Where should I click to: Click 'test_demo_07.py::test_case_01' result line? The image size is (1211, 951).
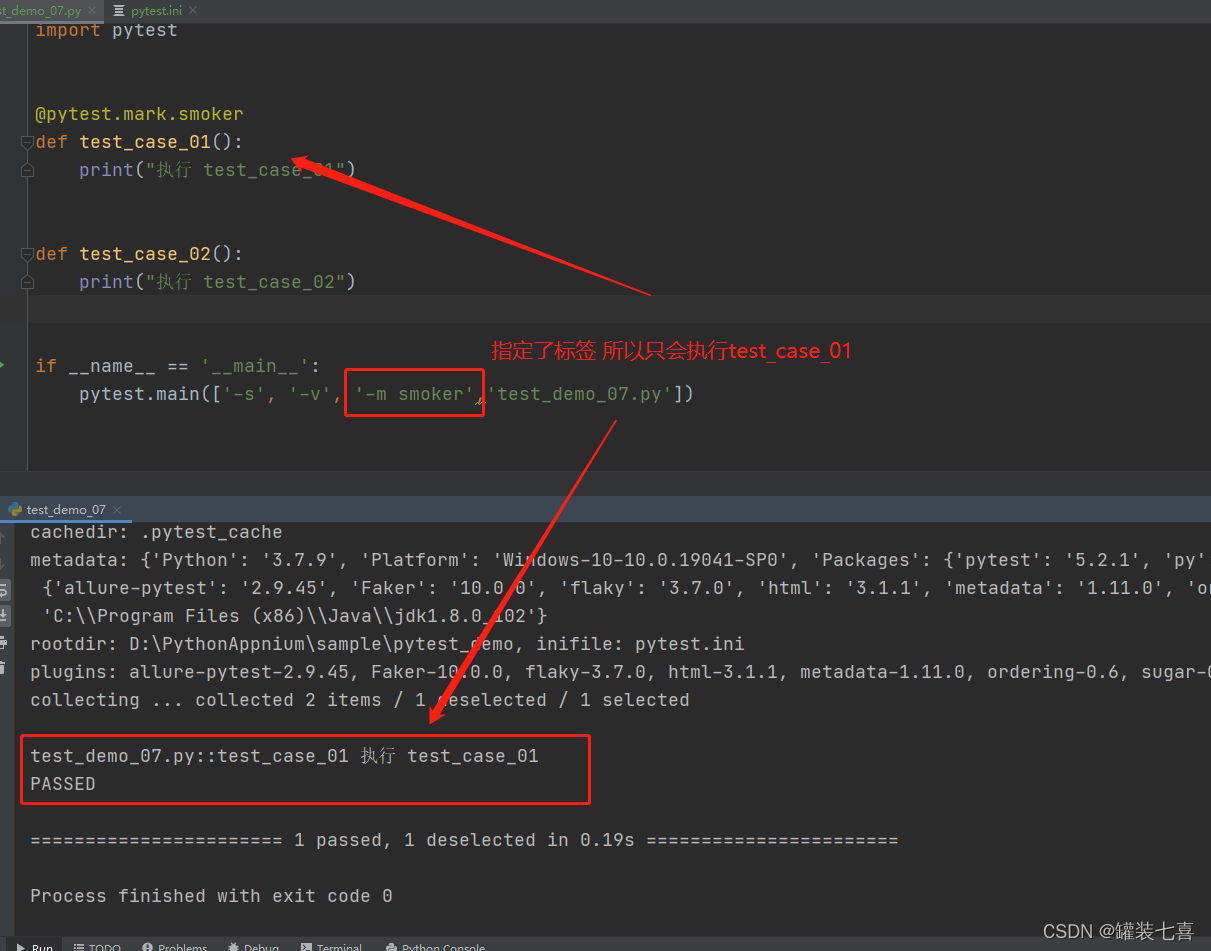(x=284, y=756)
